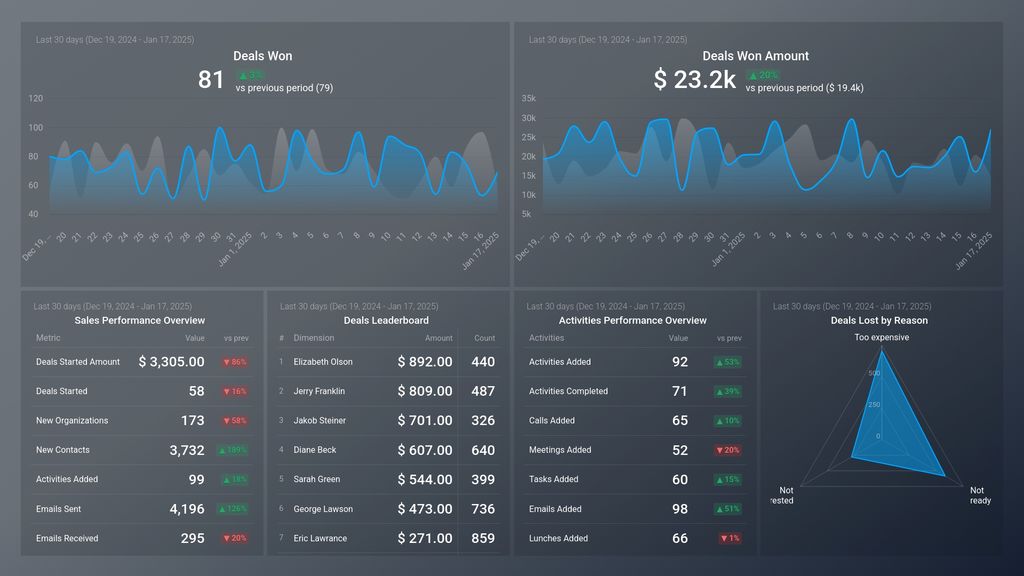Click the Amount column header in Deals Leaderboard
The image size is (1024, 576).
pos(439,338)
